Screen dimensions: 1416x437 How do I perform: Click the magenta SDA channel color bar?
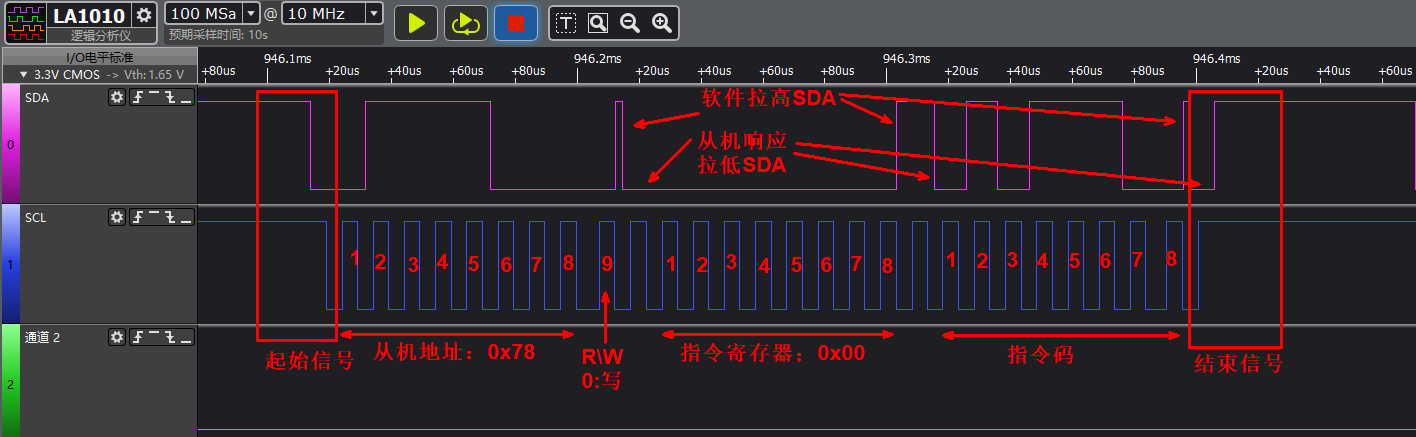(x=10, y=145)
